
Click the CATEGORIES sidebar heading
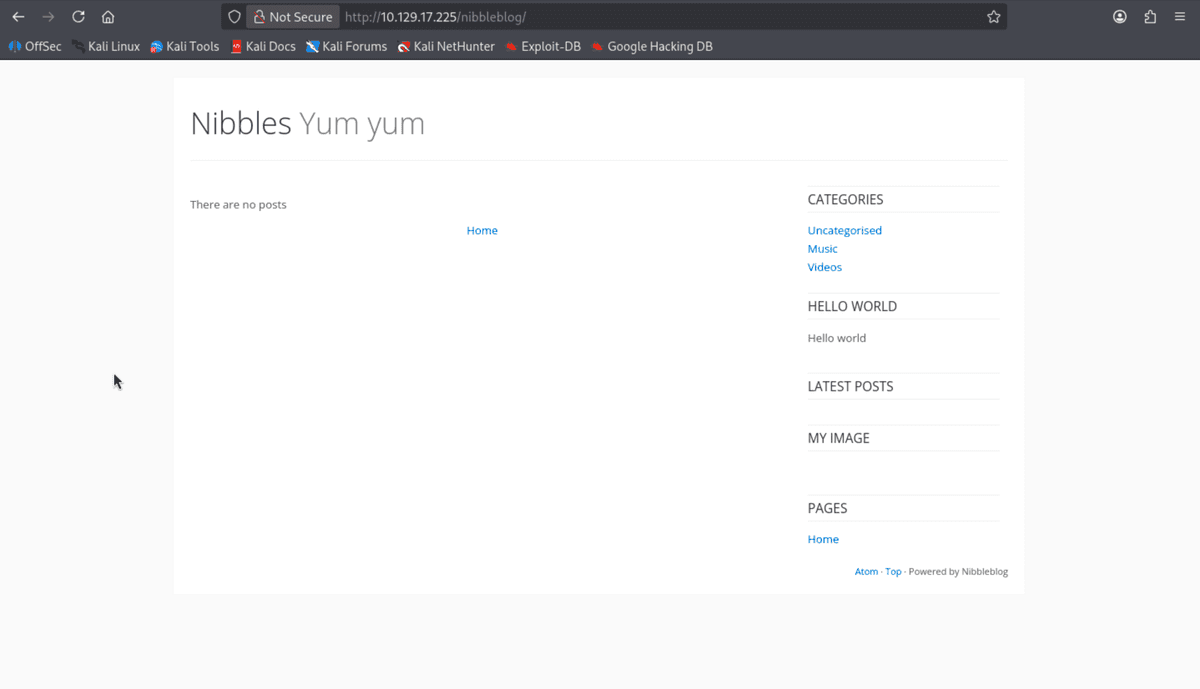point(845,200)
